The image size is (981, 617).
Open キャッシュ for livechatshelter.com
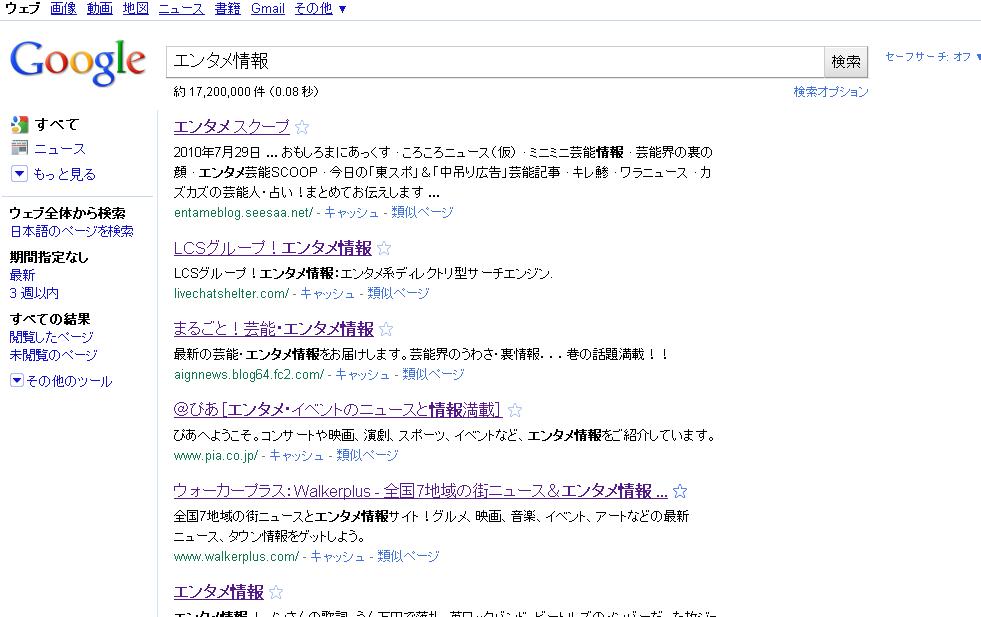[327, 293]
